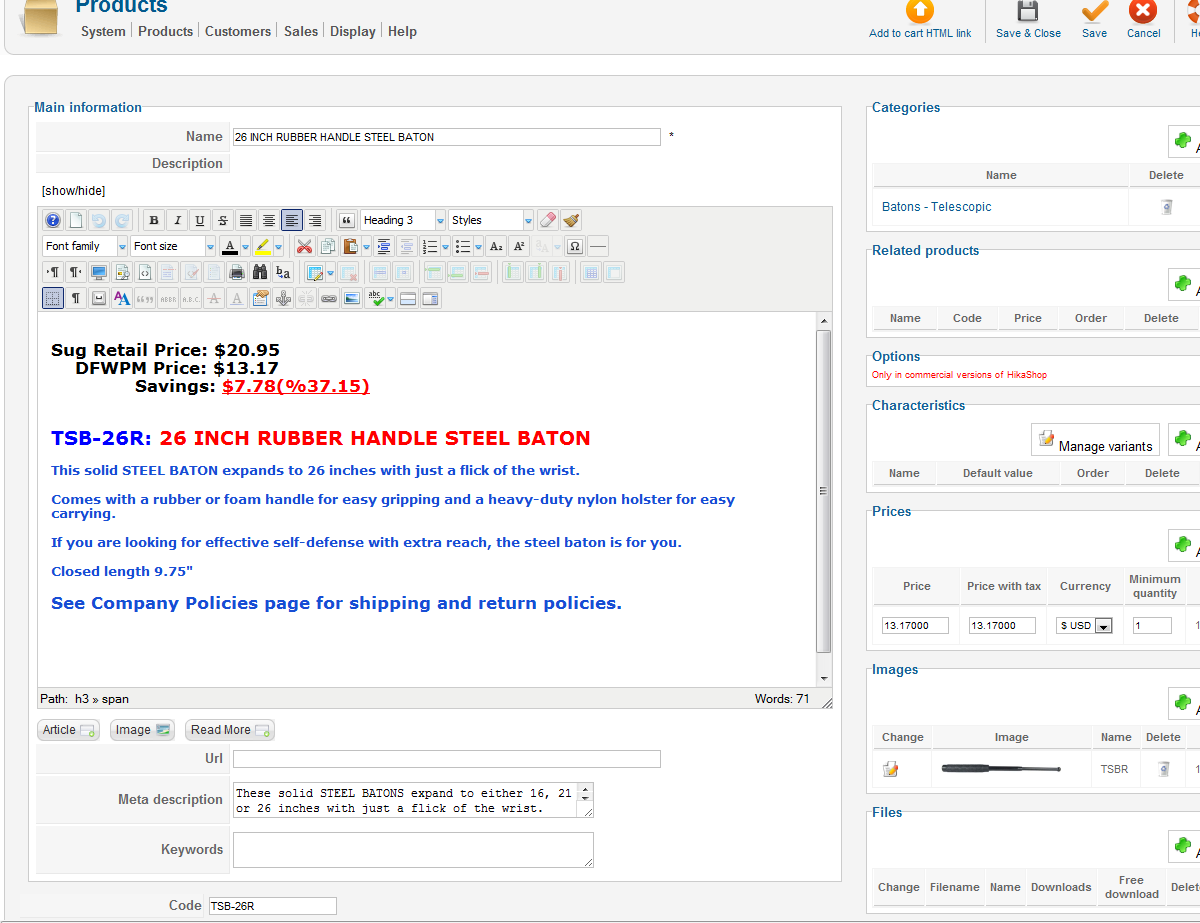Open the Sales menu
Viewport: 1200px width, 923px height.
point(300,31)
